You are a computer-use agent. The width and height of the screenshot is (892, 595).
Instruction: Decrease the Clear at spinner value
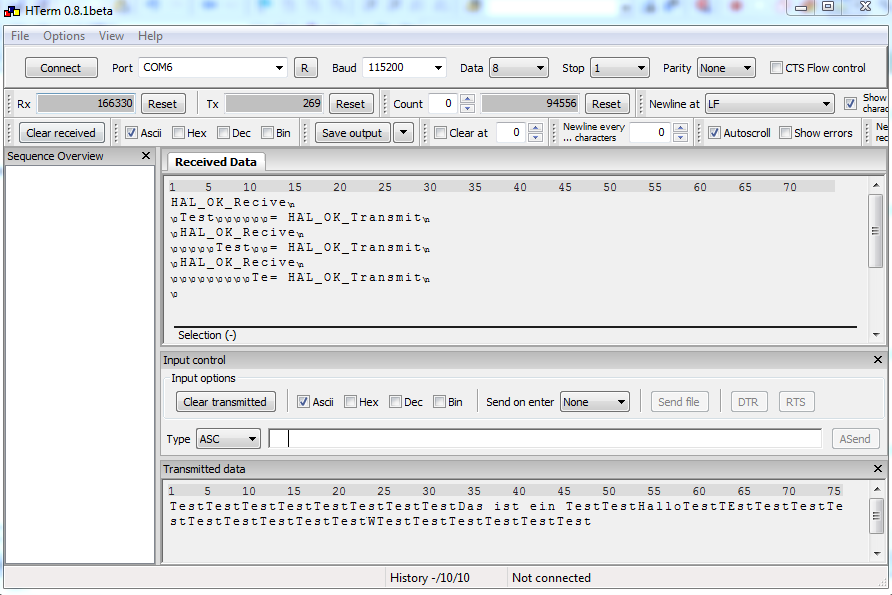tap(535, 138)
